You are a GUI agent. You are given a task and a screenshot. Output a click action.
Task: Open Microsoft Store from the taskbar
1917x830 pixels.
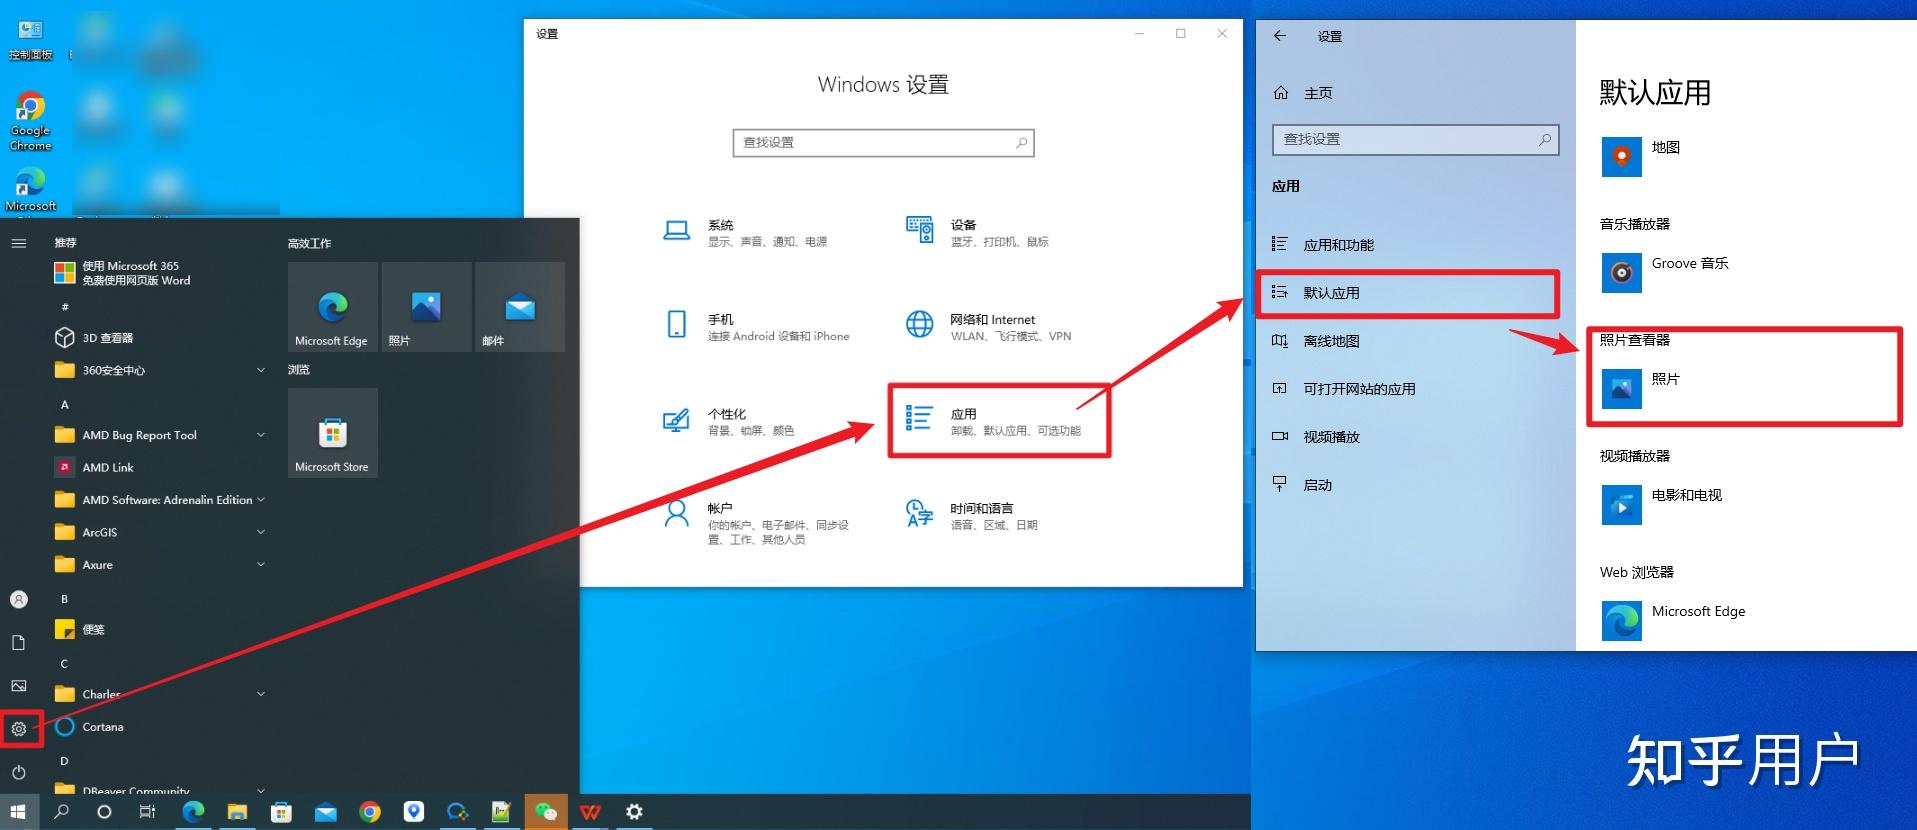282,812
